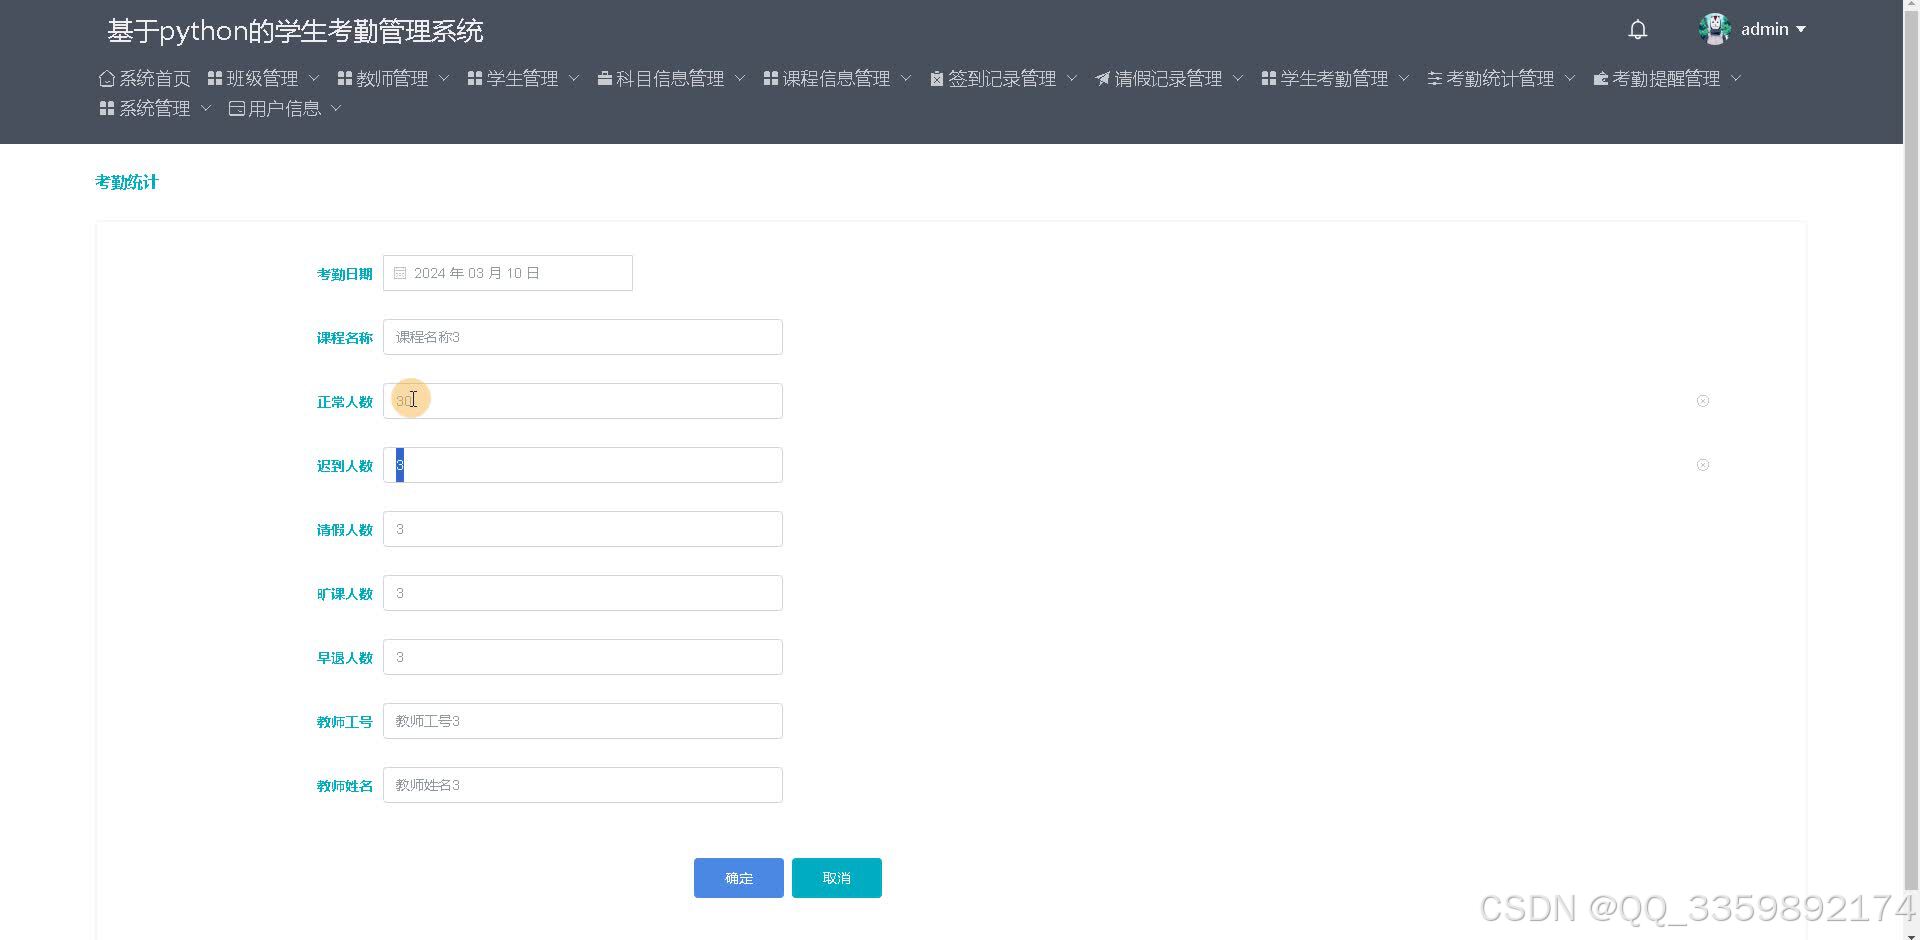The height and width of the screenshot is (940, 1920).
Task: Focus the 教师姓名 input field
Action: click(583, 785)
